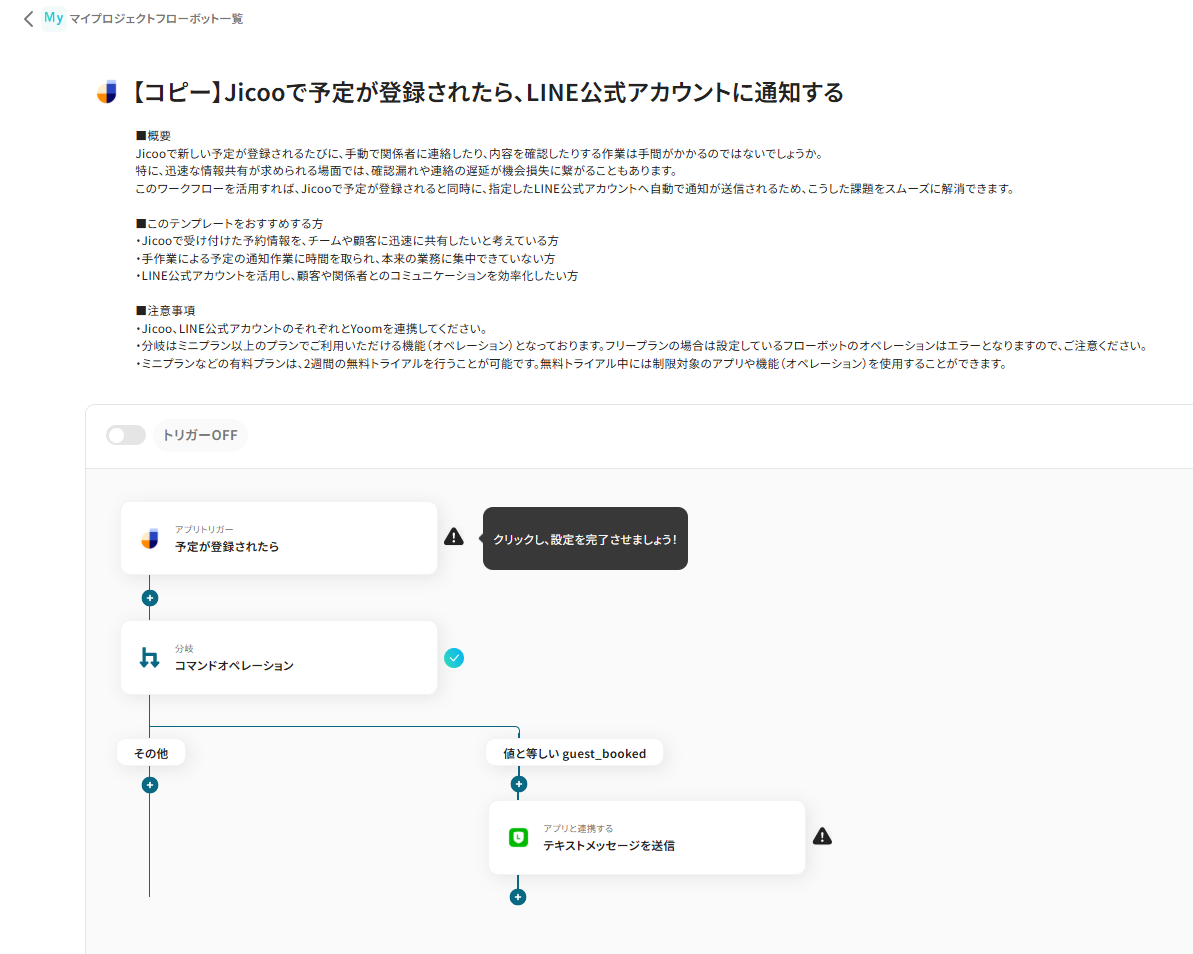Open the テキストメッセージを送信 action card
Screen dimensions: 1193x954
tap(647, 838)
